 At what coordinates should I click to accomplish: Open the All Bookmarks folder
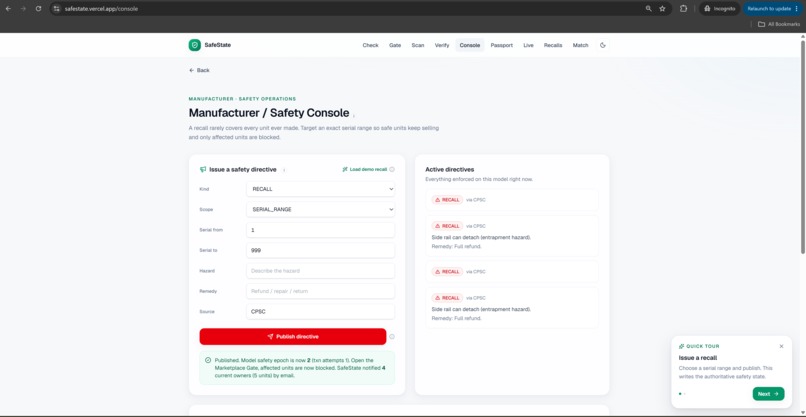point(779,24)
